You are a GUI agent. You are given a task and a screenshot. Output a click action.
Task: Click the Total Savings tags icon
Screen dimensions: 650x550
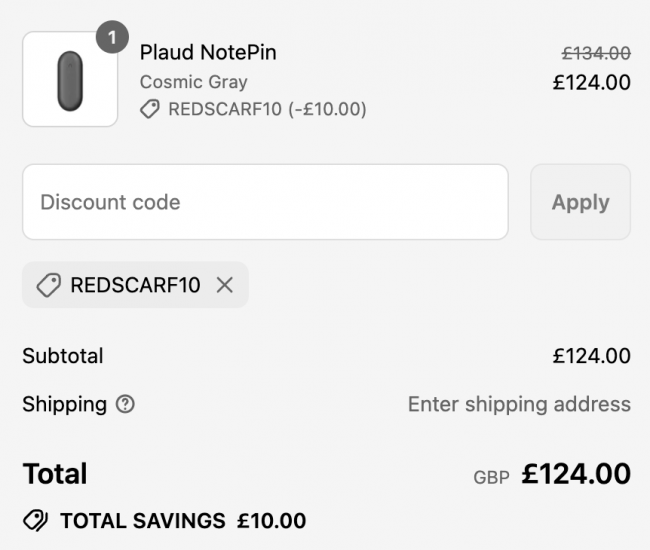tap(36, 521)
